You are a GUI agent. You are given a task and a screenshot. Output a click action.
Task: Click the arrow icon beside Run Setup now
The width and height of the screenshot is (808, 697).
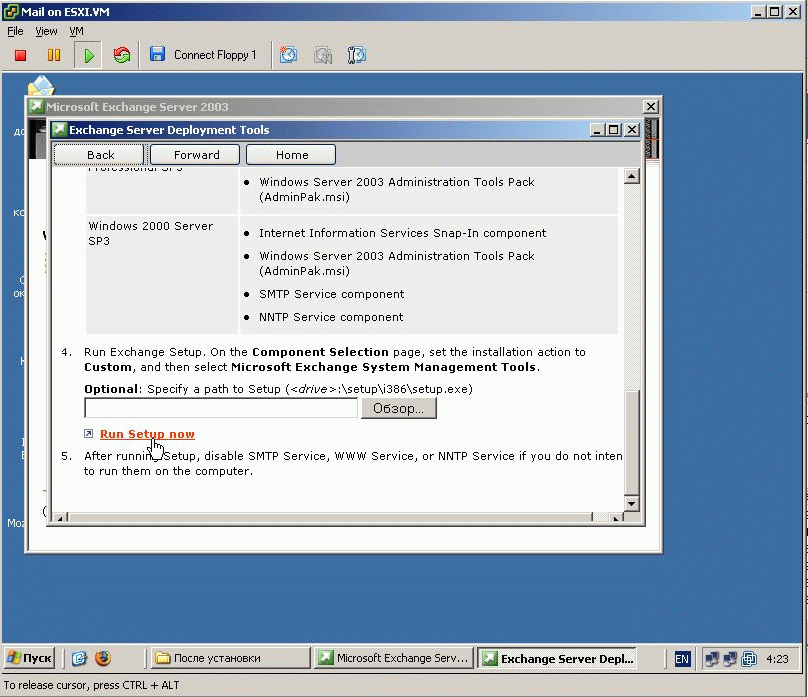[89, 434]
